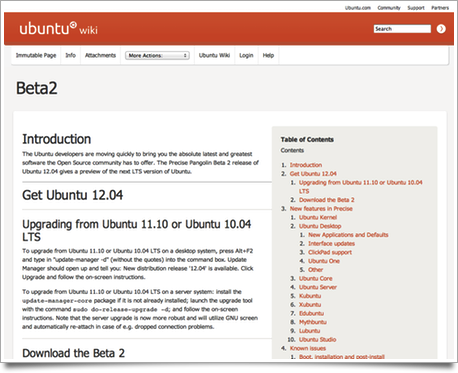Open the Ubuntu.com top link
Image resolution: width=458 pixels, height=373 pixels.
point(358,8)
